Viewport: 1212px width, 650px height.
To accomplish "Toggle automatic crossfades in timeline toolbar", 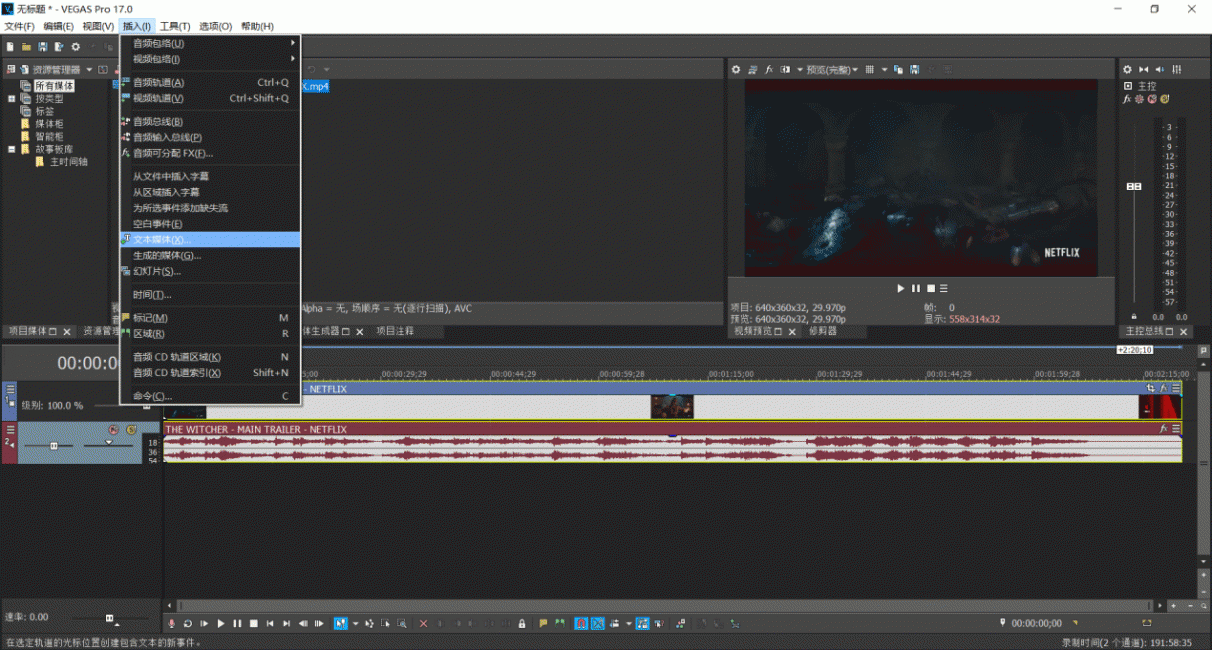I will 597,623.
